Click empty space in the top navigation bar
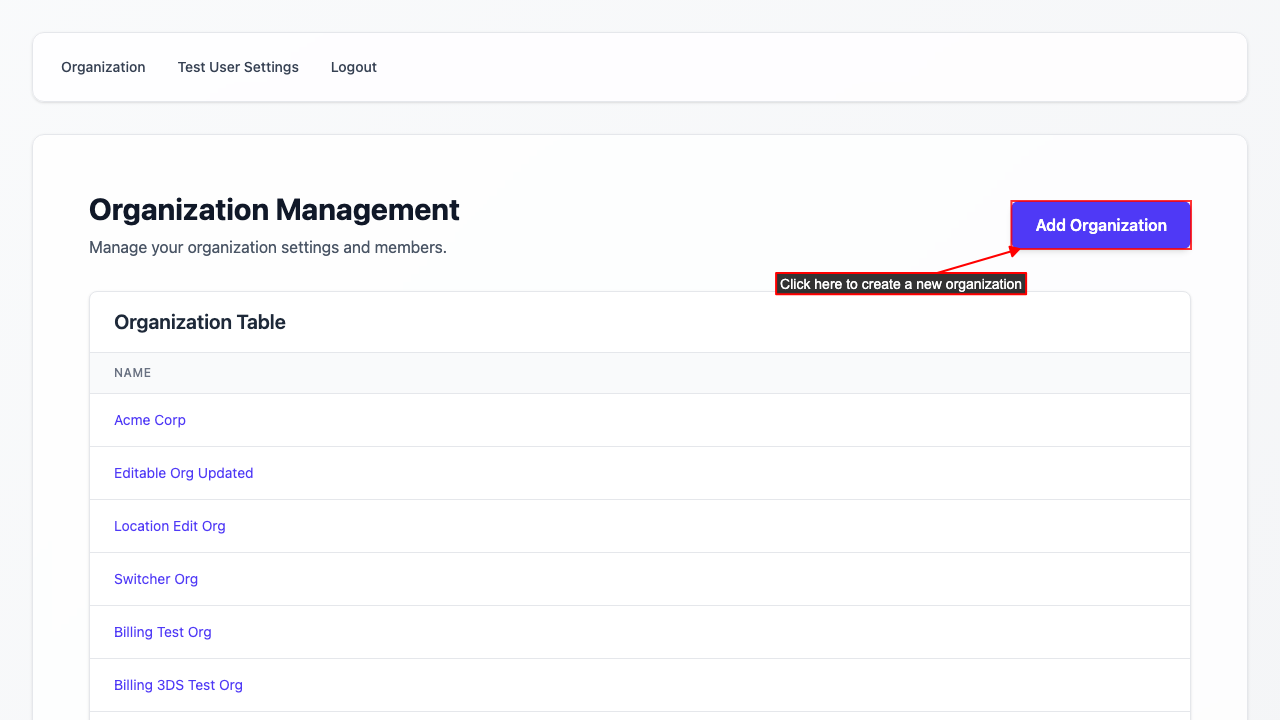 pos(800,67)
